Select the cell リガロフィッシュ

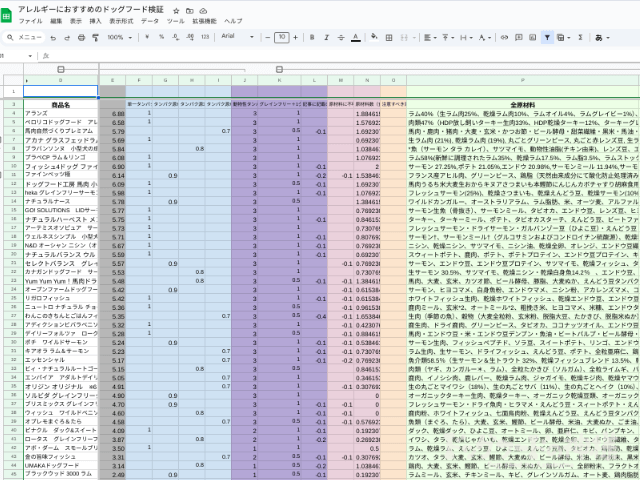61,298
